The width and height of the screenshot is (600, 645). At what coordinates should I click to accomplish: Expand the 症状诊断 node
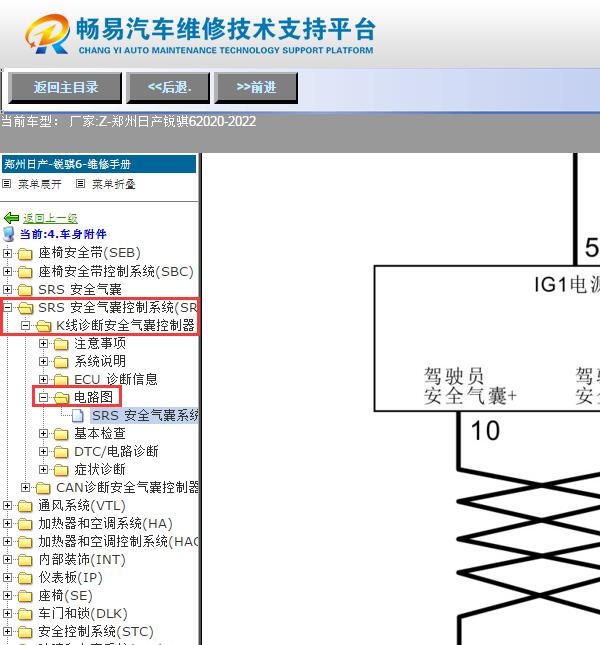point(43,469)
